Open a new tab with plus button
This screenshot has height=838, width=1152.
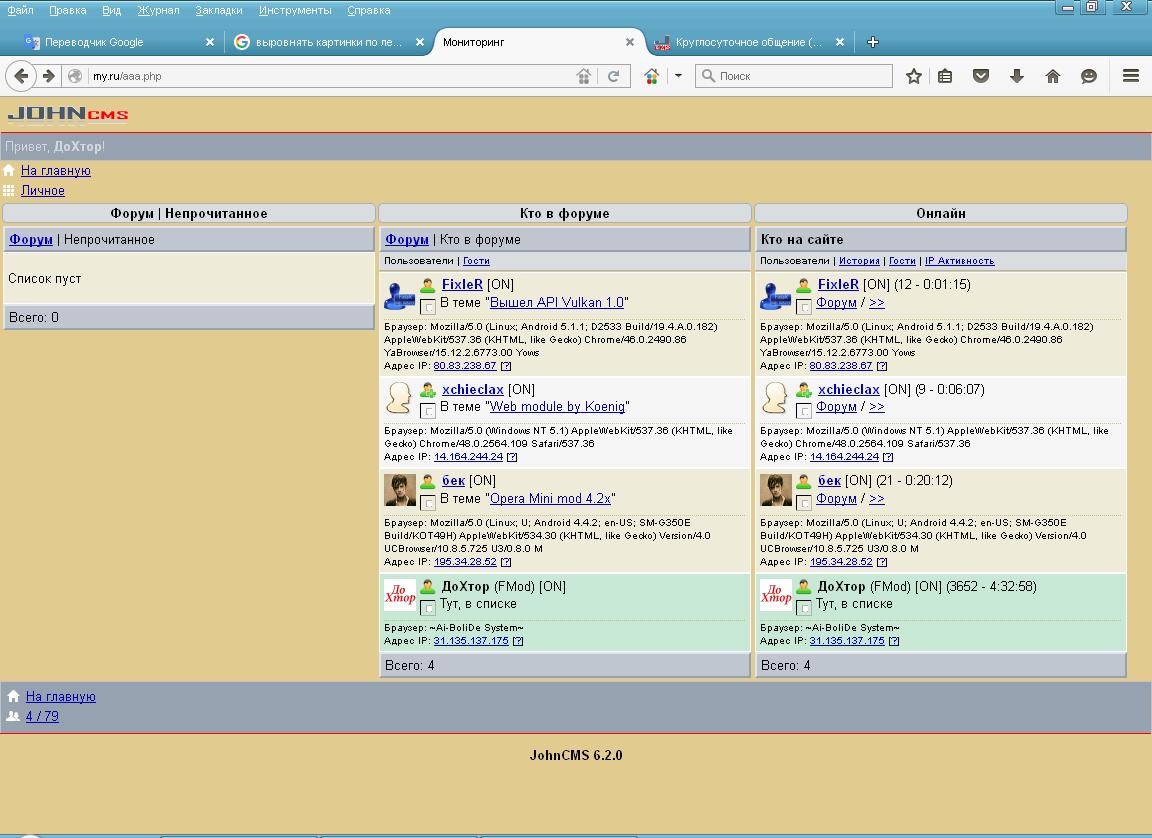[873, 42]
